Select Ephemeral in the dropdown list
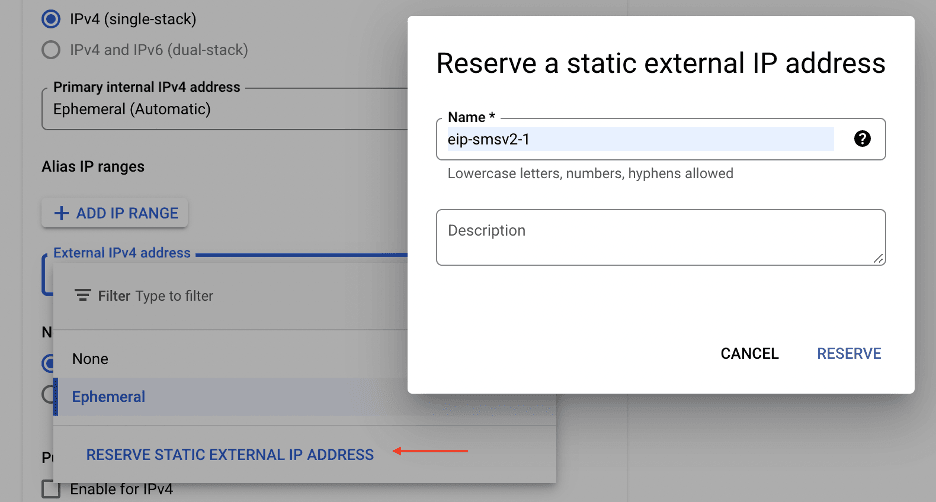 109,397
